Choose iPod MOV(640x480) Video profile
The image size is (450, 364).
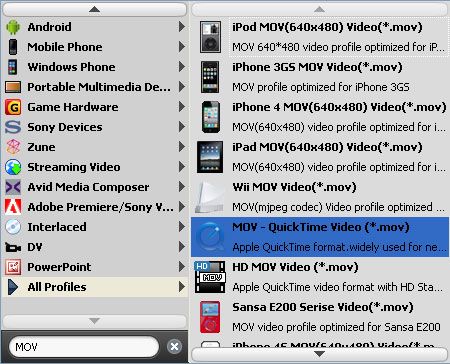(320, 37)
